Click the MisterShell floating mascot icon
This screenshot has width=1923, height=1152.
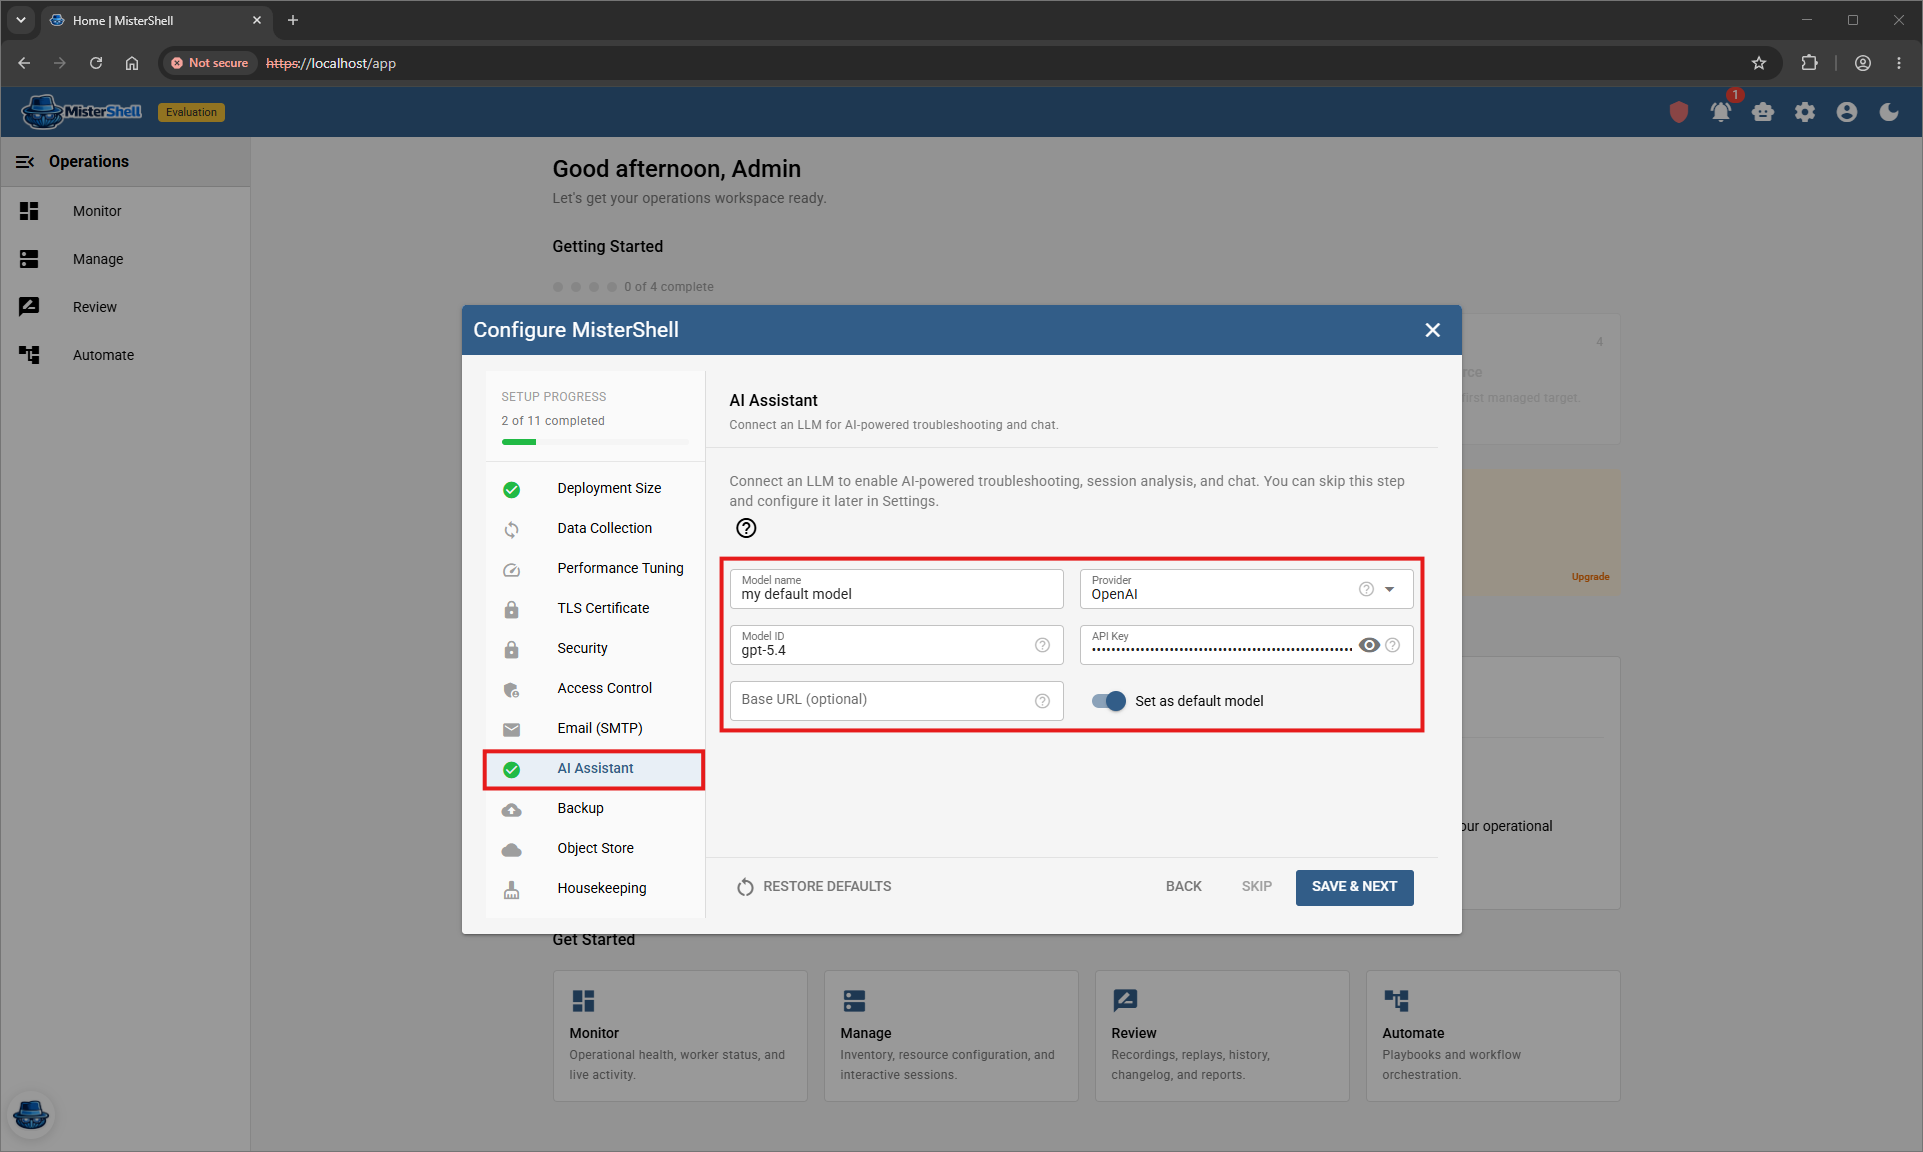point(31,1114)
